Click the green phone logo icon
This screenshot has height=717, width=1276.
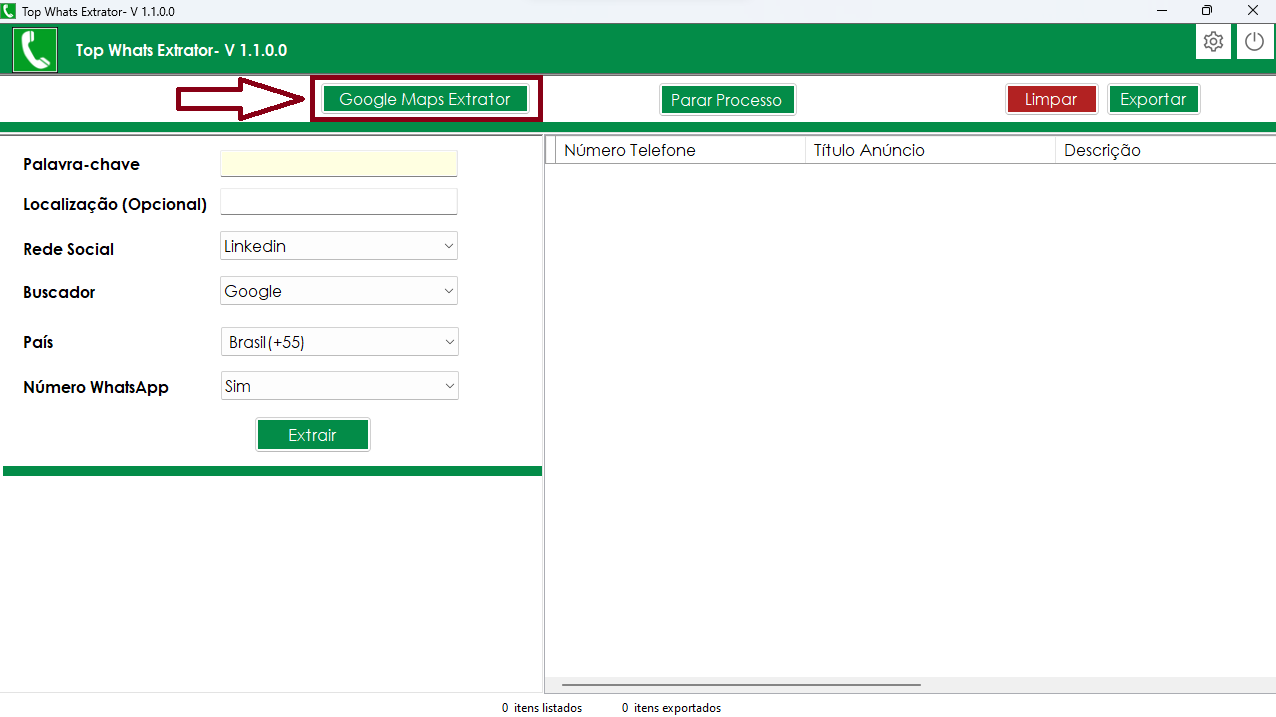point(35,49)
